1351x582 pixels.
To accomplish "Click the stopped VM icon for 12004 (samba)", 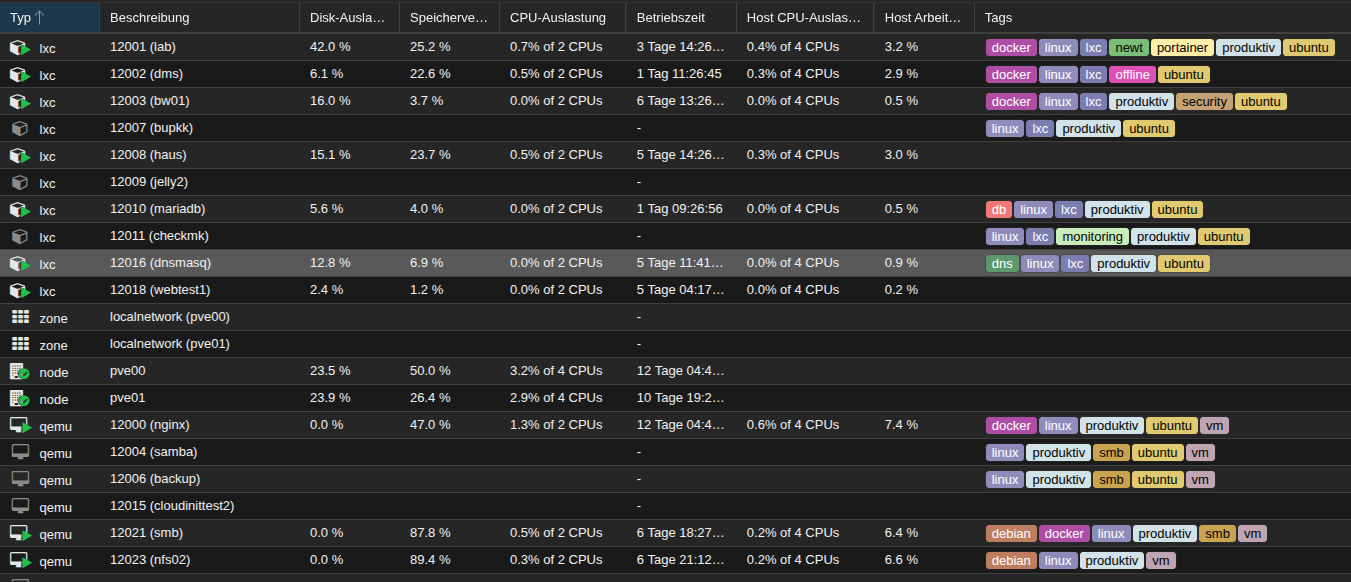I will [x=20, y=451].
